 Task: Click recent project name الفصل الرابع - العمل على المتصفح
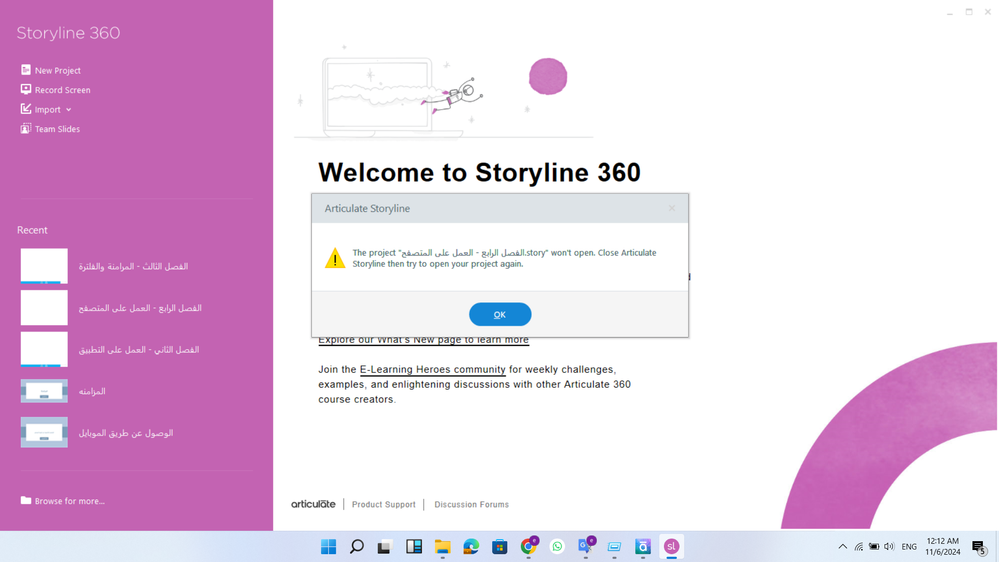(140, 308)
